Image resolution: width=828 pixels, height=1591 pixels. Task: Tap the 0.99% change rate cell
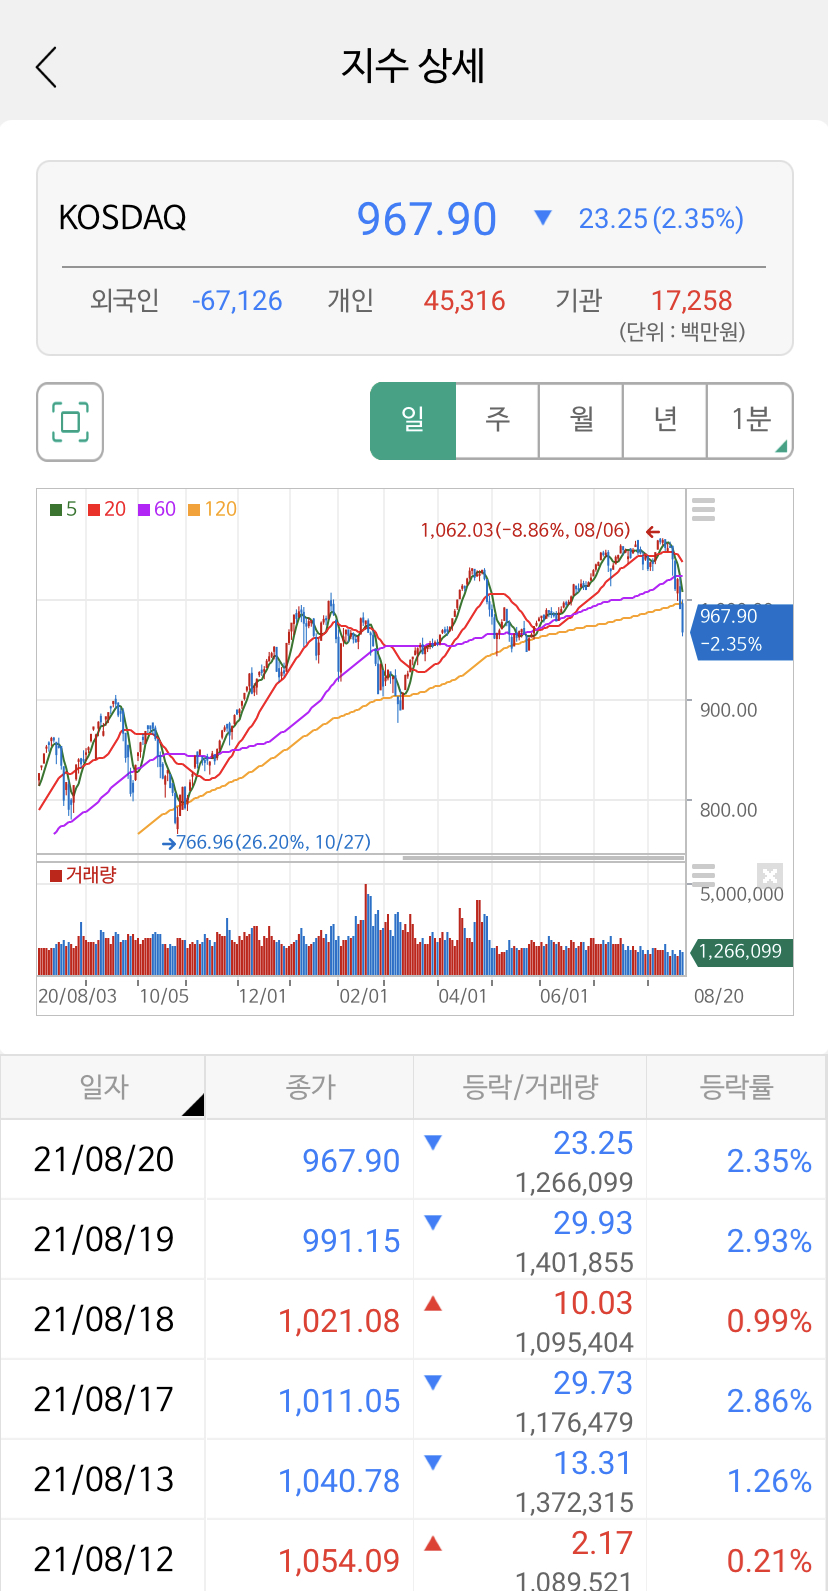[769, 1320]
